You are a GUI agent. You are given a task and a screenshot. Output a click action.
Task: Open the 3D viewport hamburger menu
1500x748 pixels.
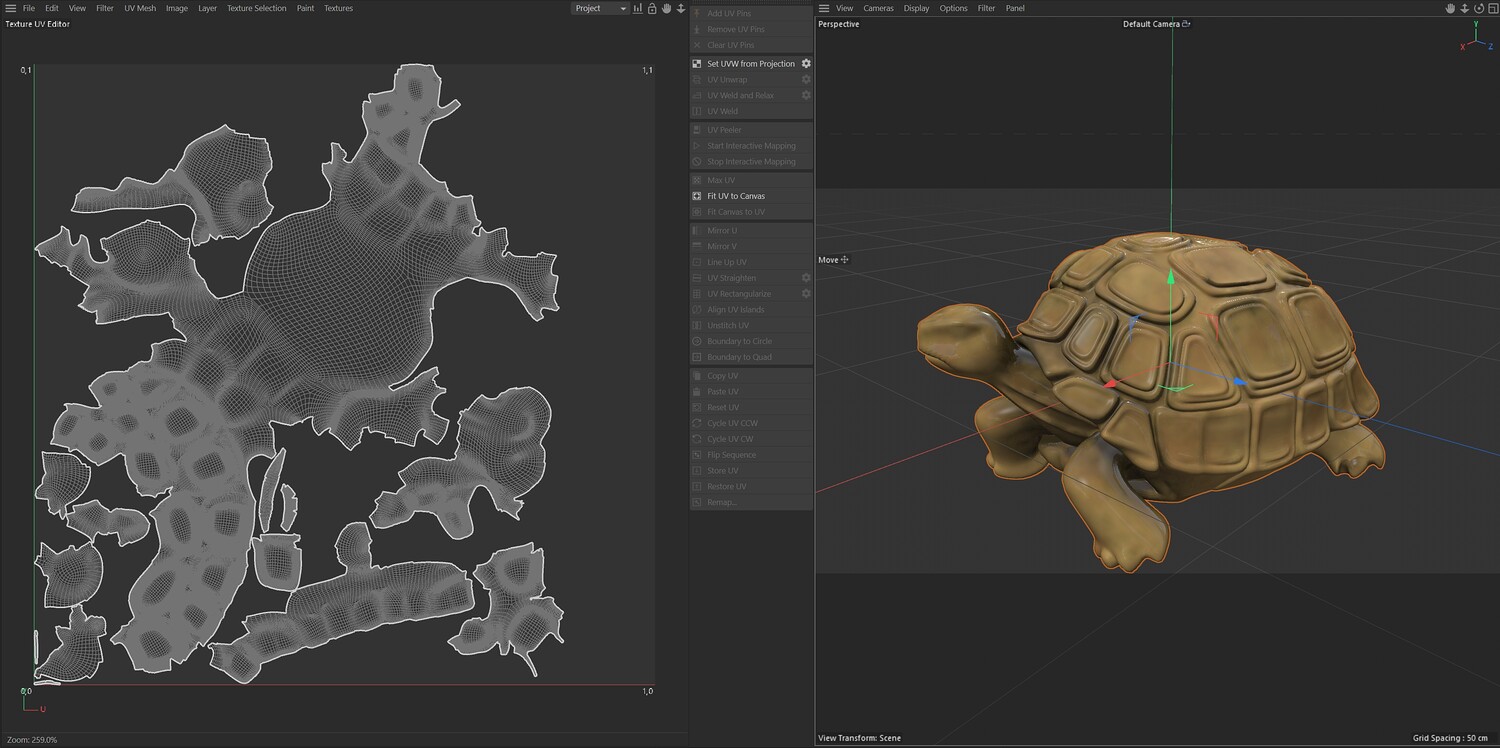[824, 8]
